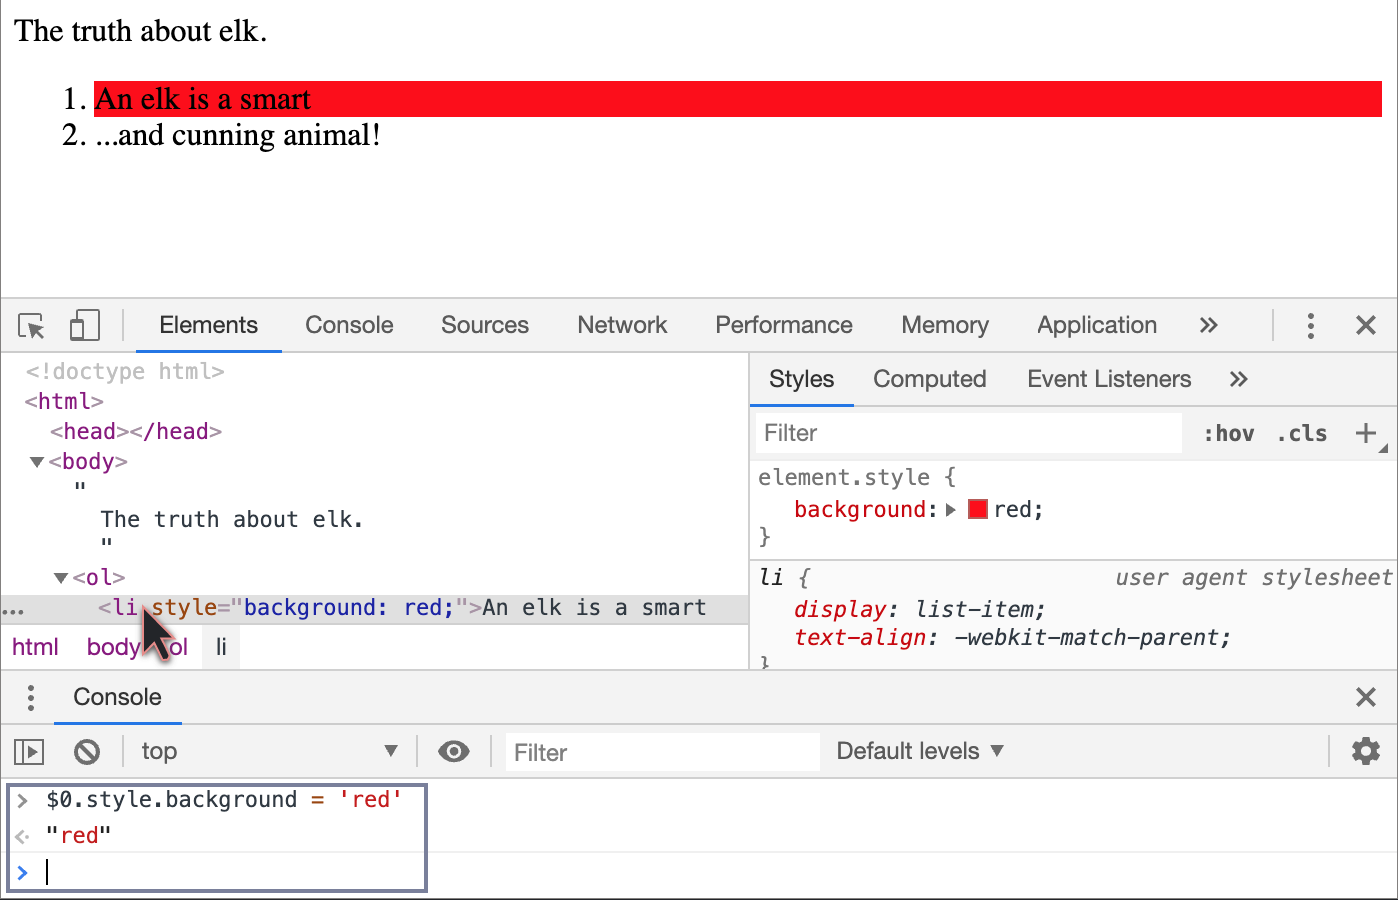Click the red background color swatch

(x=978, y=509)
